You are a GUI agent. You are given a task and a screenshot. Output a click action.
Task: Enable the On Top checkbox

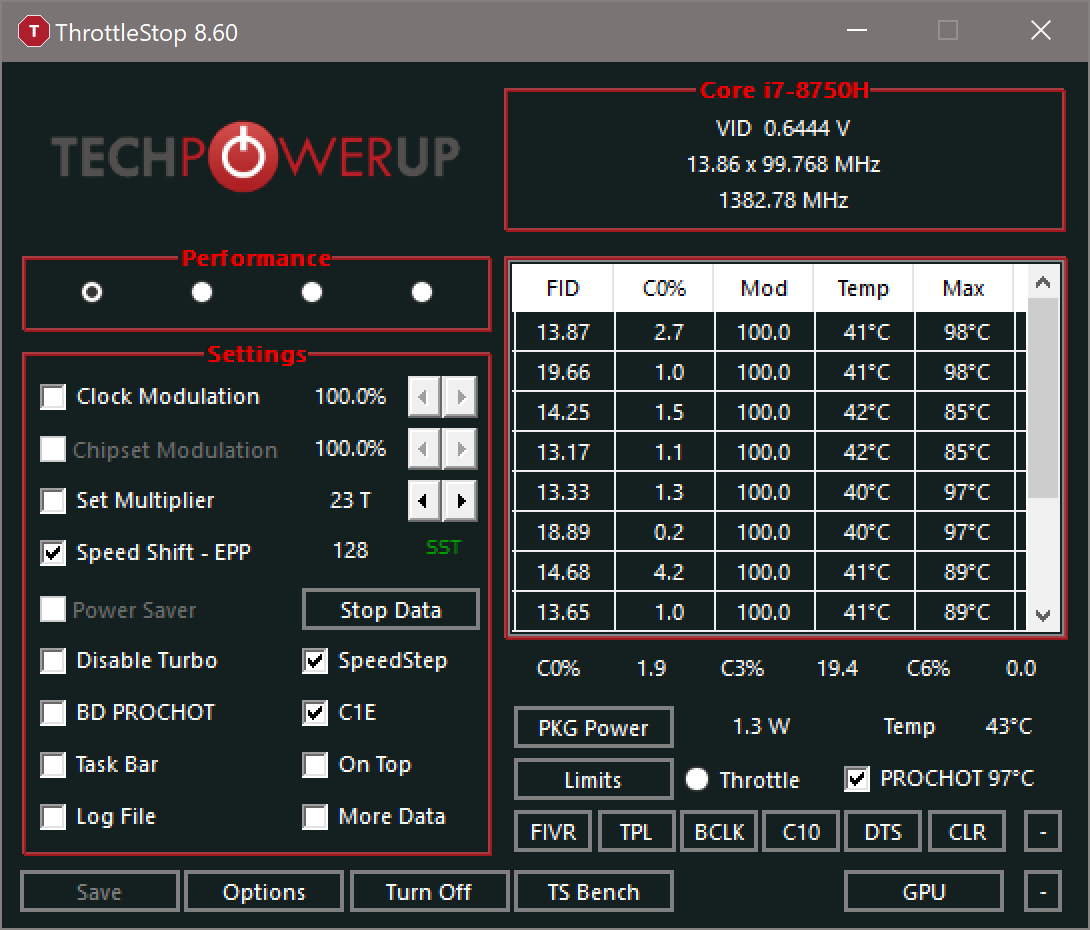tap(315, 765)
